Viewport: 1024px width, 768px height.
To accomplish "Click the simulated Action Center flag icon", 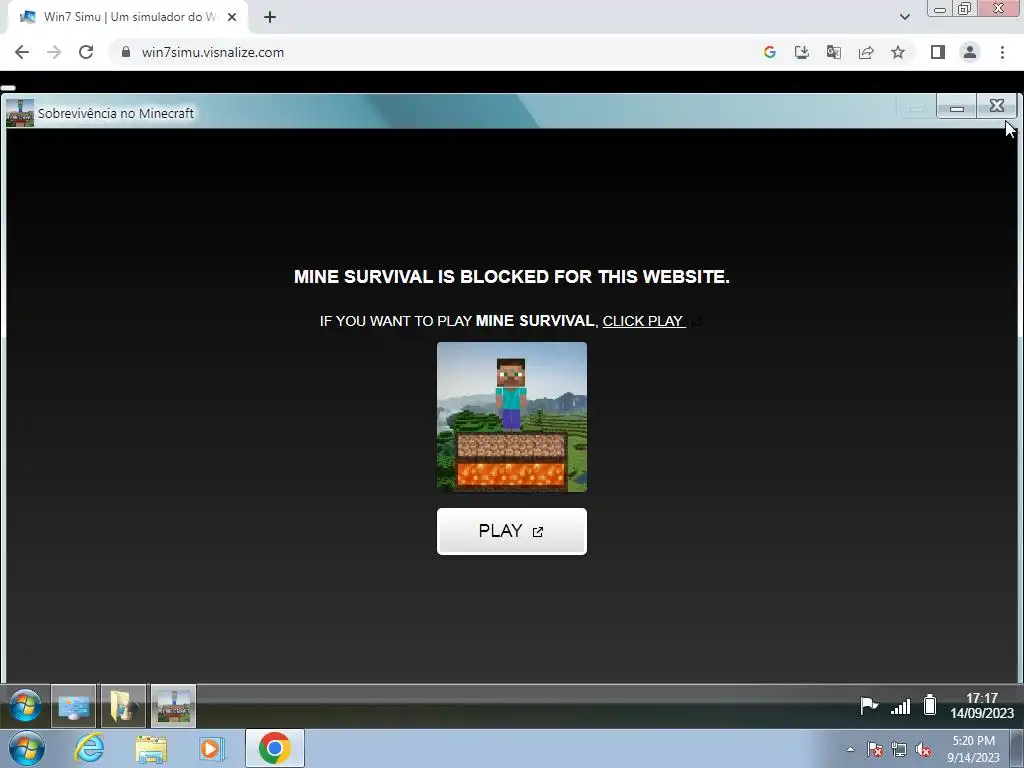I will pyautogui.click(x=869, y=706).
